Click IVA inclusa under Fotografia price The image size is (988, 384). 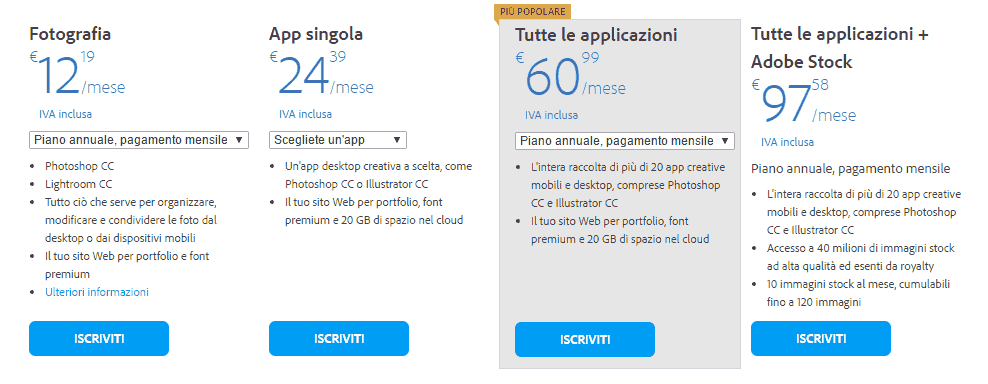click(x=66, y=114)
